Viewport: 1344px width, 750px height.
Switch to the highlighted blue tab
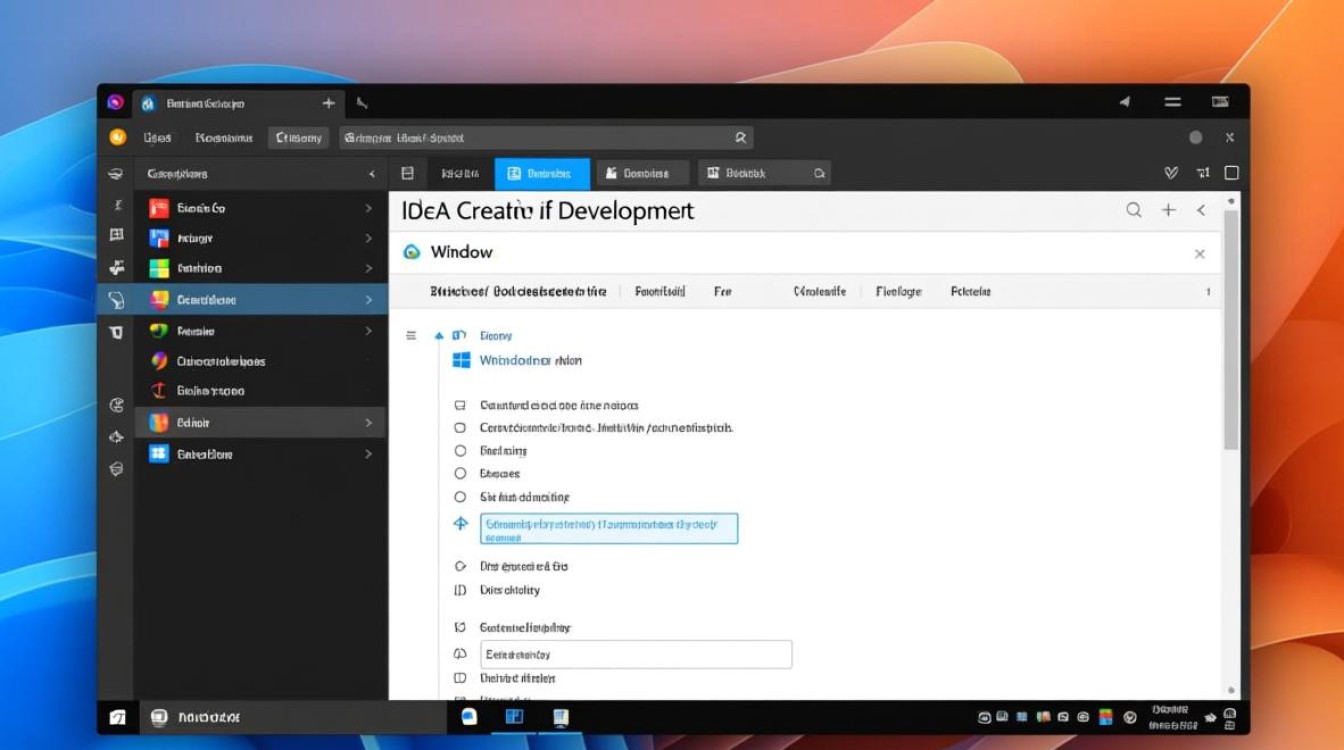[542, 174]
